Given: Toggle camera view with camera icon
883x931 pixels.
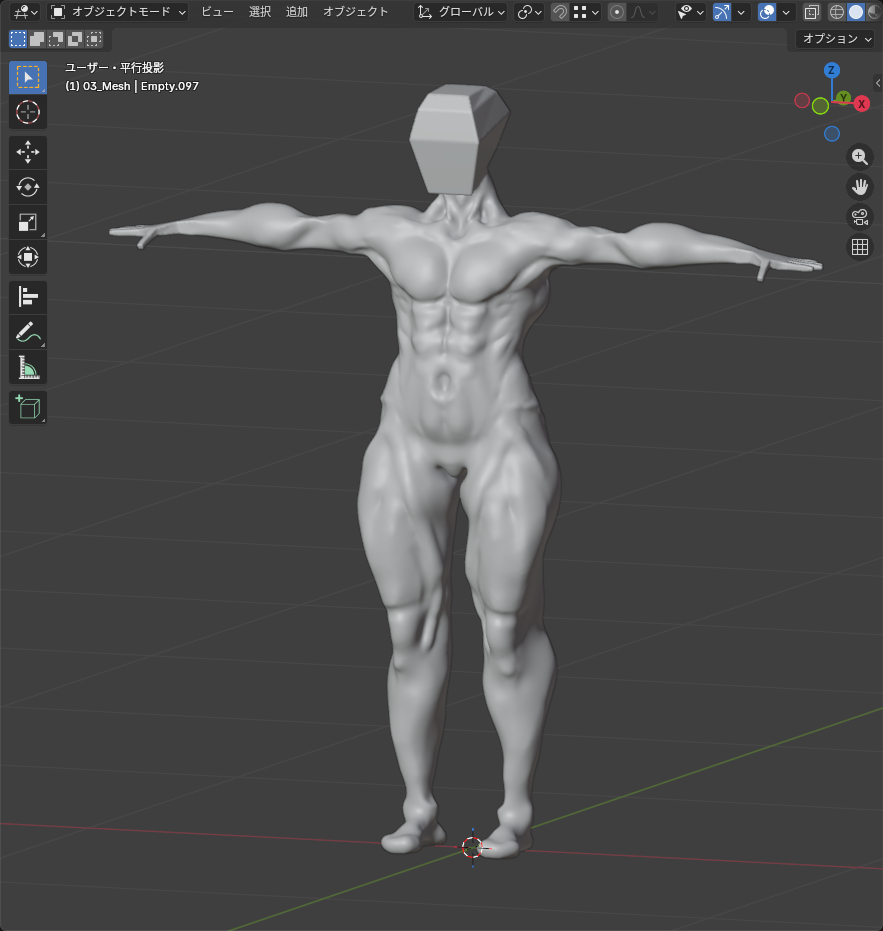Looking at the screenshot, I should tap(859, 217).
